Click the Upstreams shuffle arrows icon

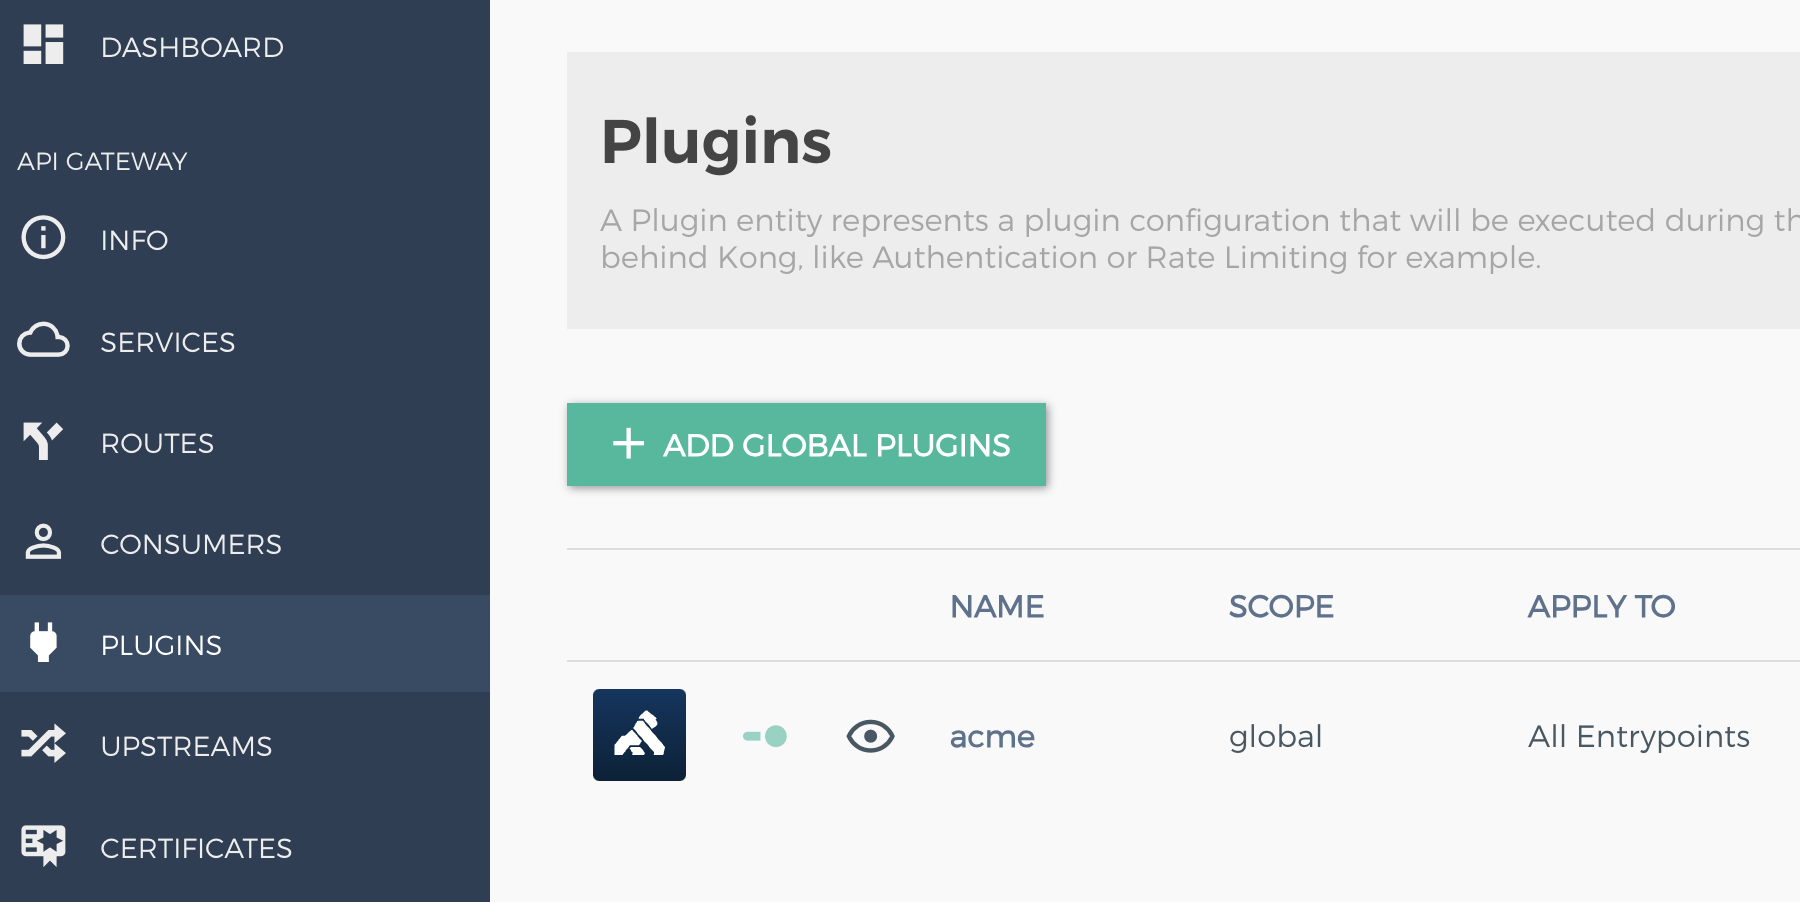pyautogui.click(x=42, y=745)
